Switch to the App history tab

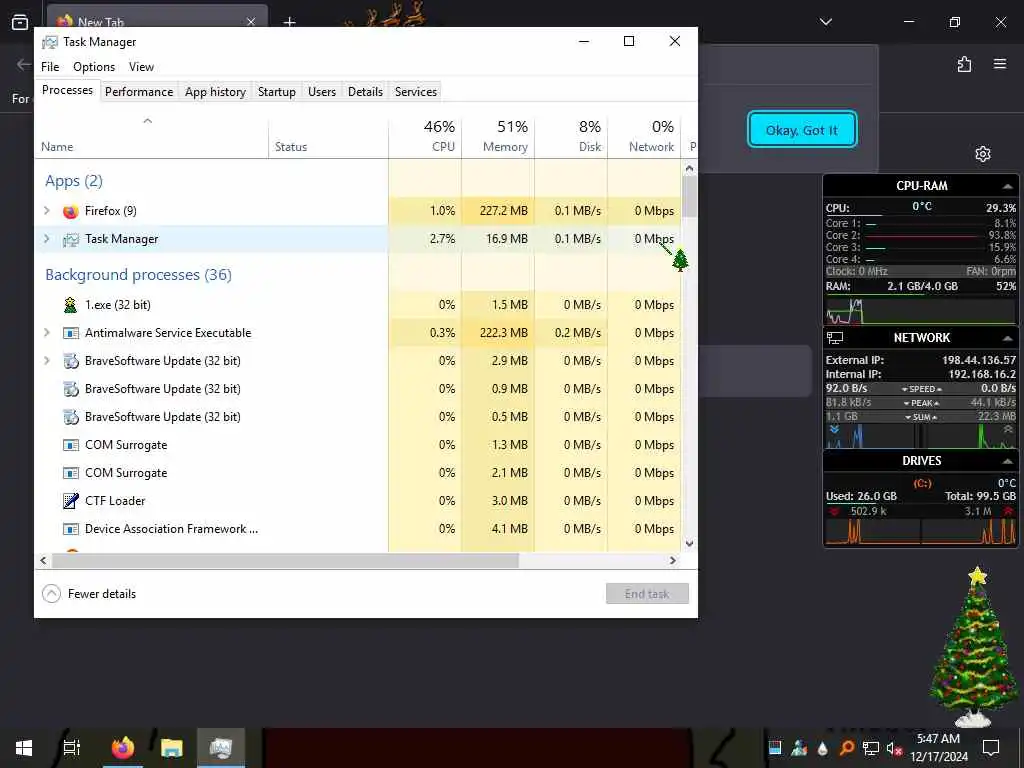(216, 92)
